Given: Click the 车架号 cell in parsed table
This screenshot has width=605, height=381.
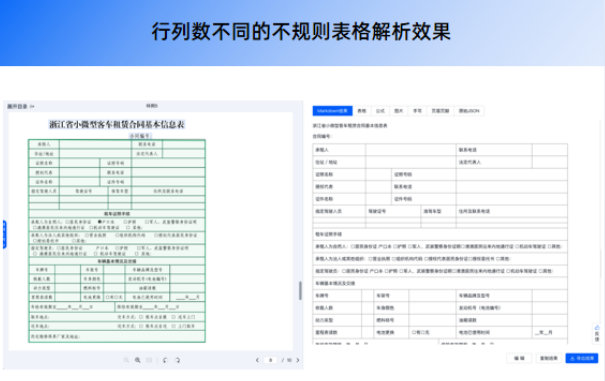Looking at the screenshot, I should point(391,296).
